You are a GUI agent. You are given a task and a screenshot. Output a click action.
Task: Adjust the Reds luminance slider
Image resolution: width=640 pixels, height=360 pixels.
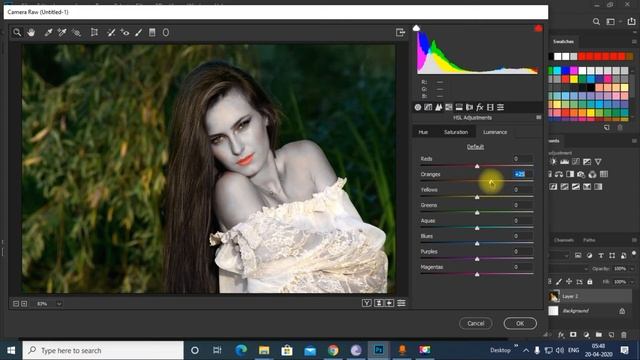(477, 166)
